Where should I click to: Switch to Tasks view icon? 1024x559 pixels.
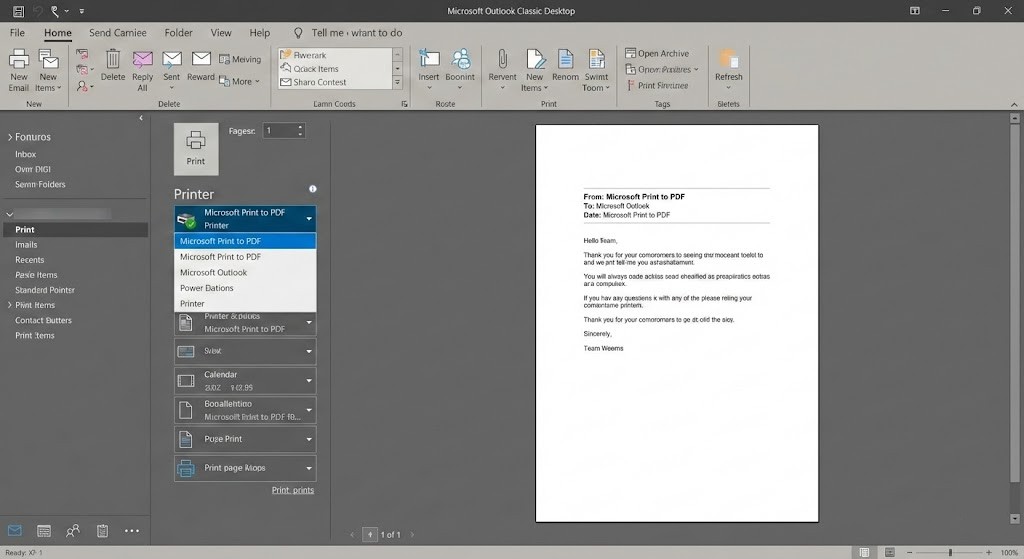coord(102,531)
